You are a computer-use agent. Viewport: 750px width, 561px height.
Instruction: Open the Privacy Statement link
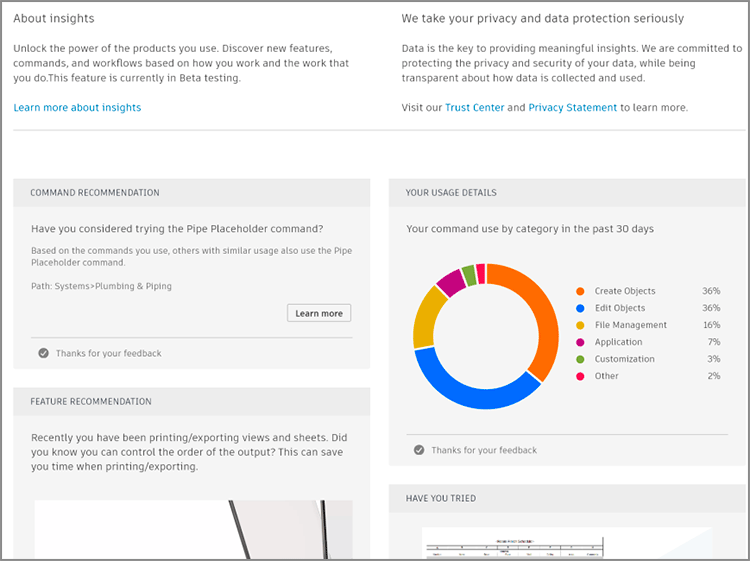572,107
